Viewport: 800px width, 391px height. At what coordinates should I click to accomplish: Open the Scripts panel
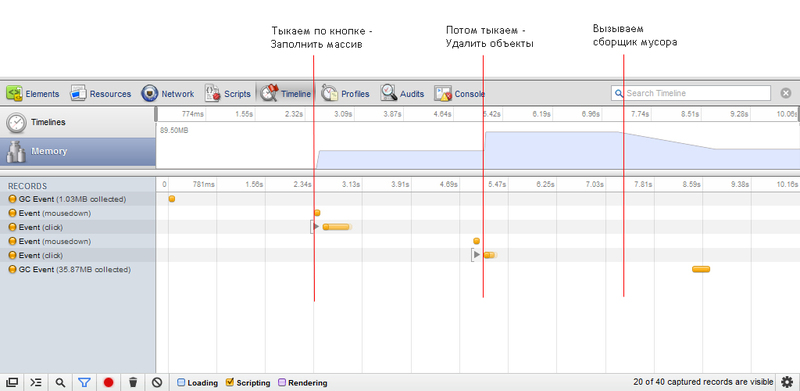(x=228, y=94)
